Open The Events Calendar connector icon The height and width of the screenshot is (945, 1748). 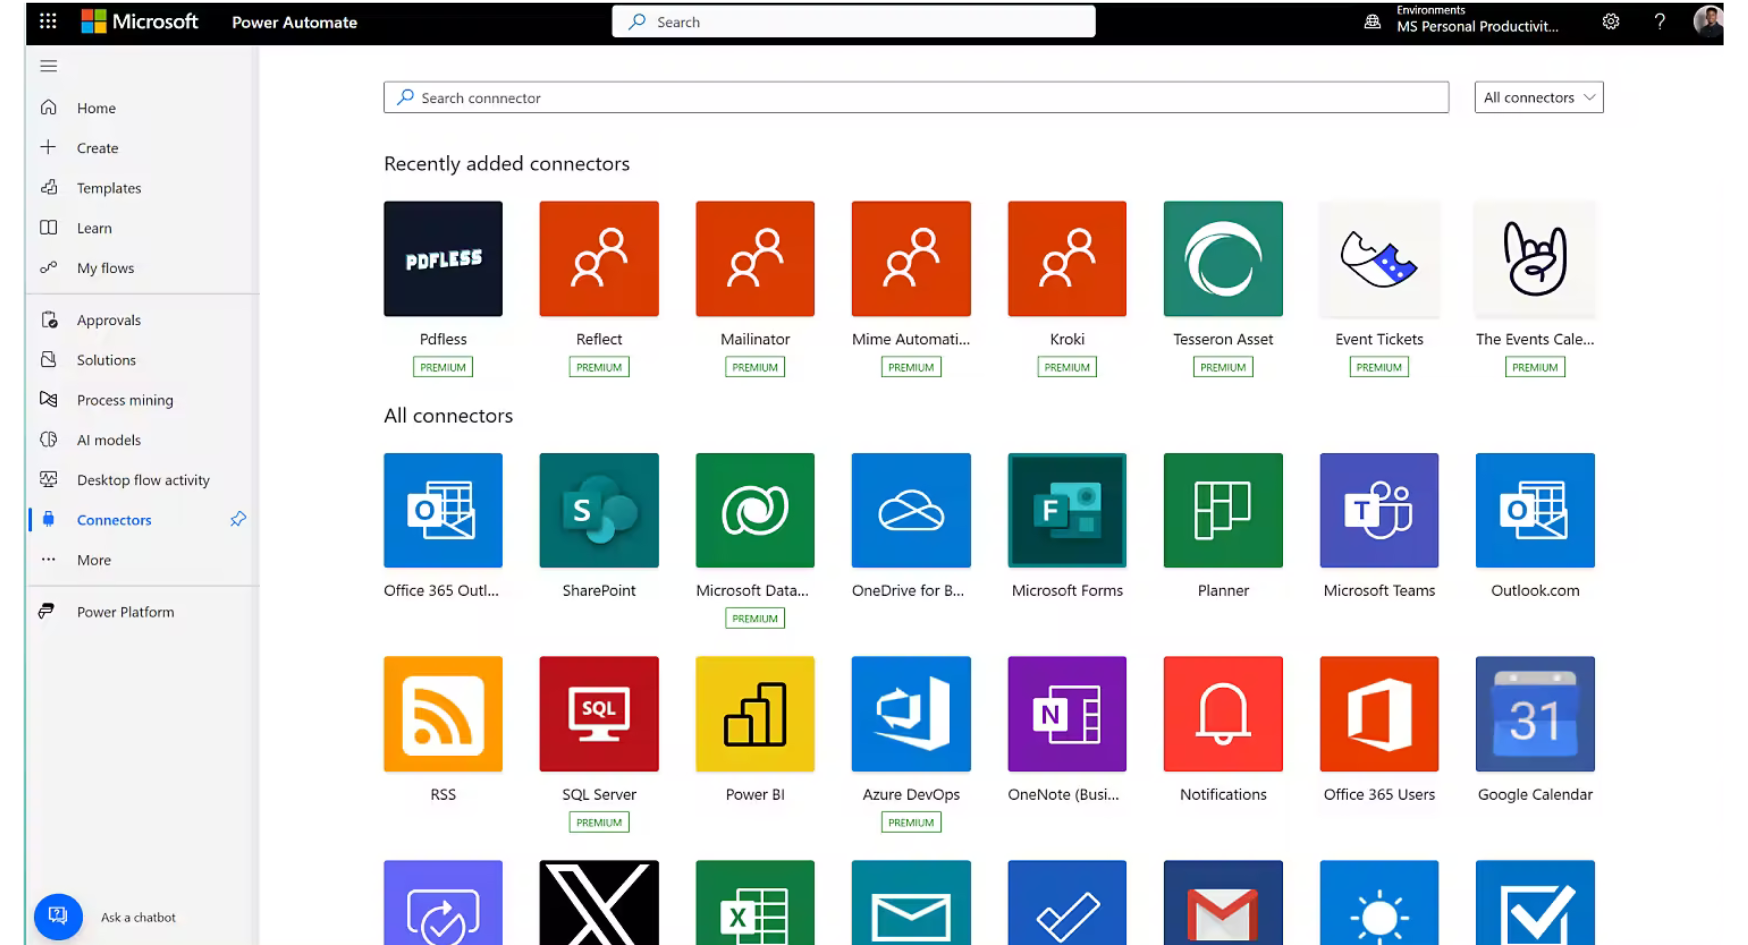pos(1535,258)
